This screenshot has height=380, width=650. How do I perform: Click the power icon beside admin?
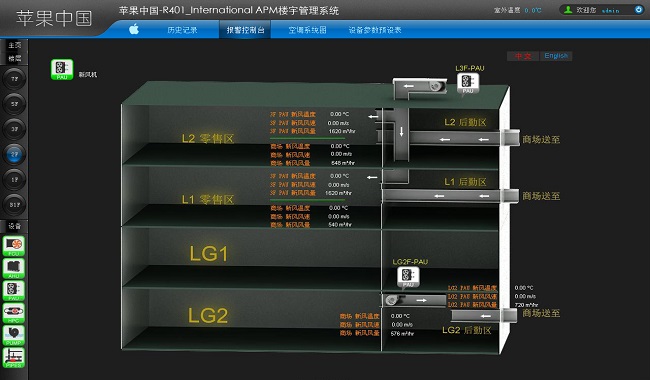click(638, 9)
